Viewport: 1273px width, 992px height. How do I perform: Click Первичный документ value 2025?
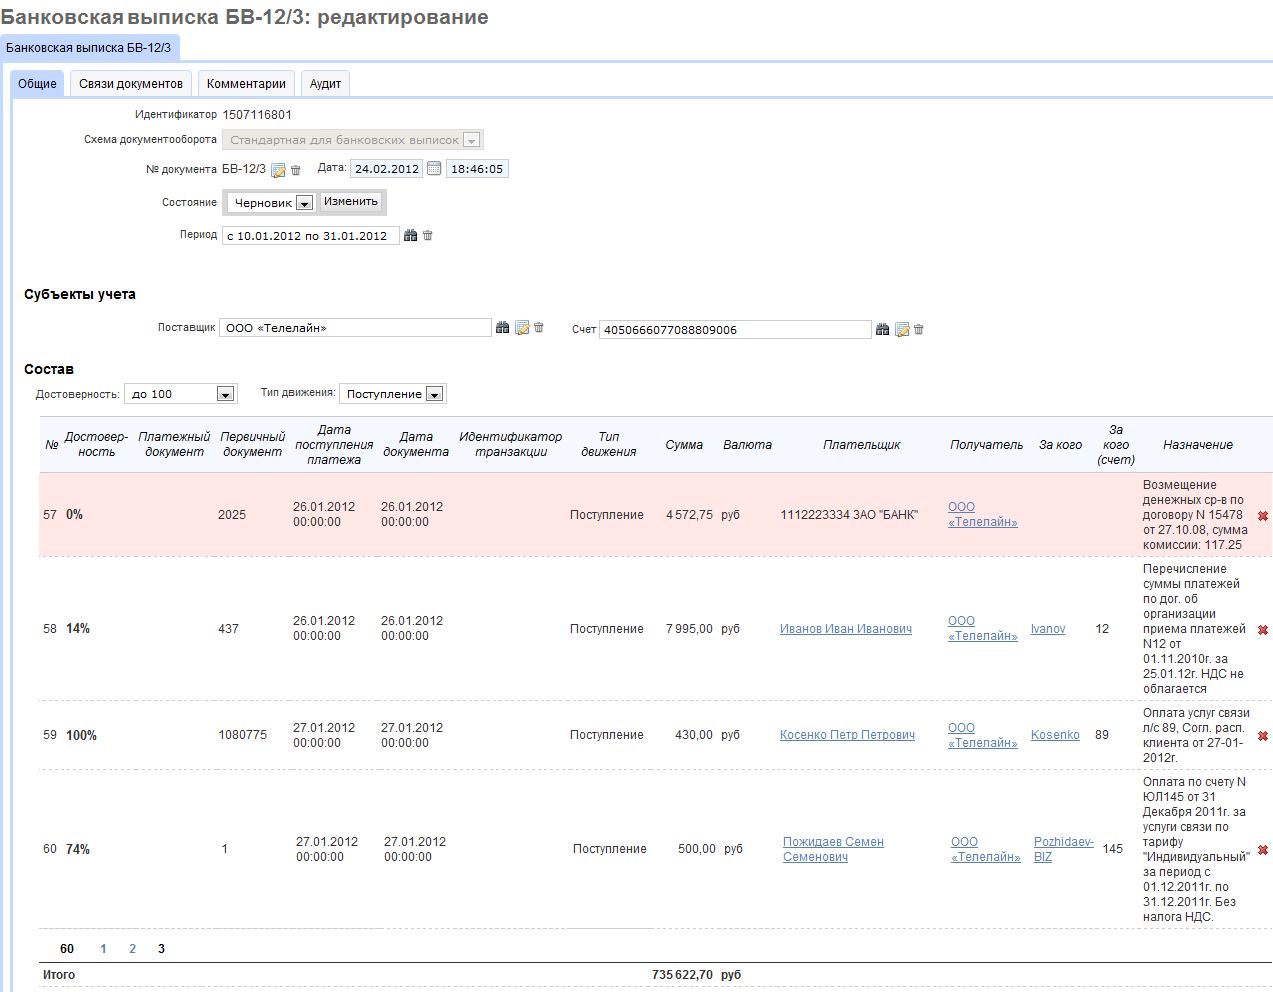[x=232, y=515]
